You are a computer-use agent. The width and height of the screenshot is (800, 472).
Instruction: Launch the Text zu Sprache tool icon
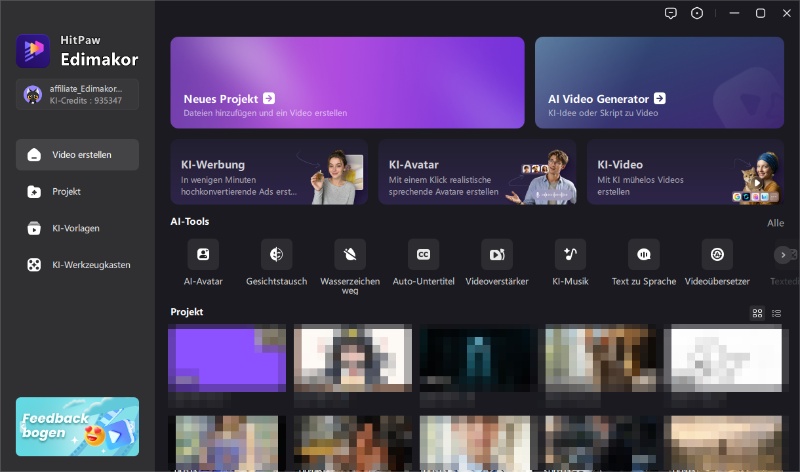(x=644, y=254)
